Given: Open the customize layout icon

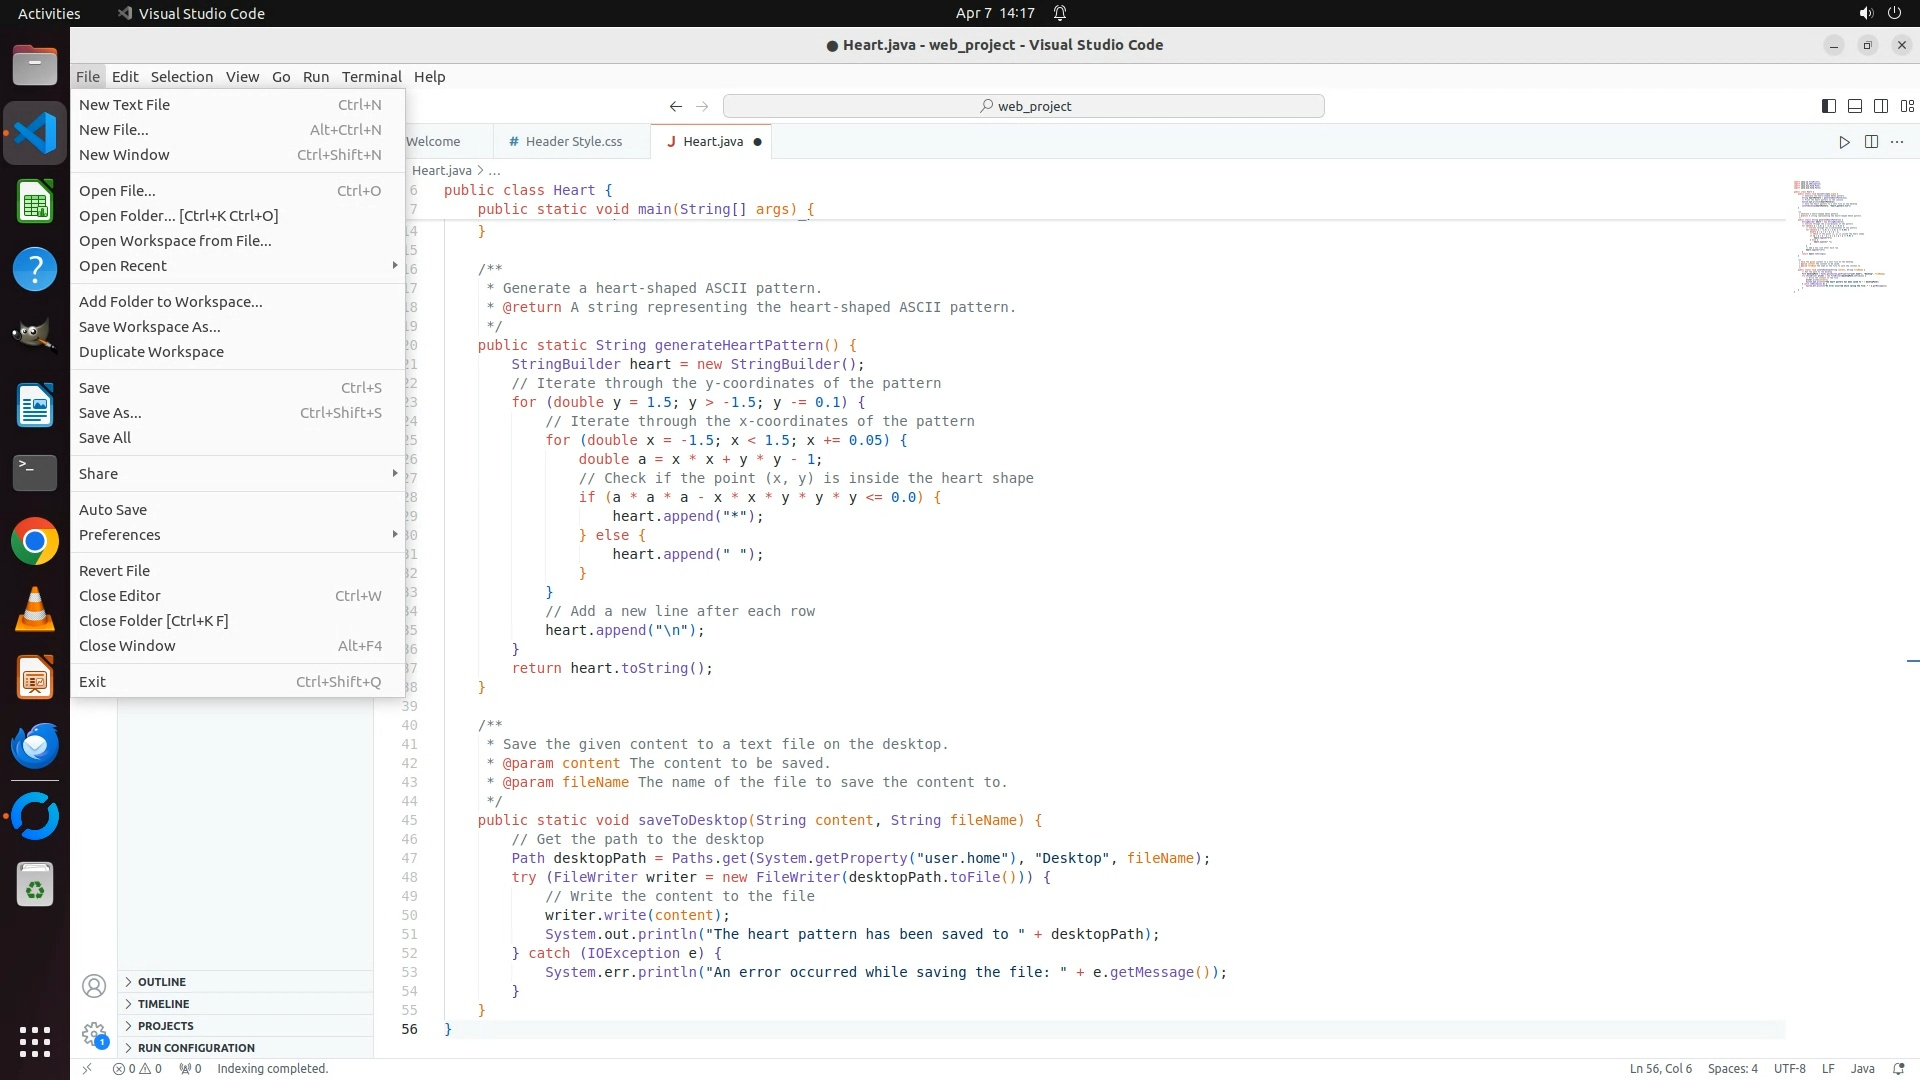Looking at the screenshot, I should coord(1907,106).
